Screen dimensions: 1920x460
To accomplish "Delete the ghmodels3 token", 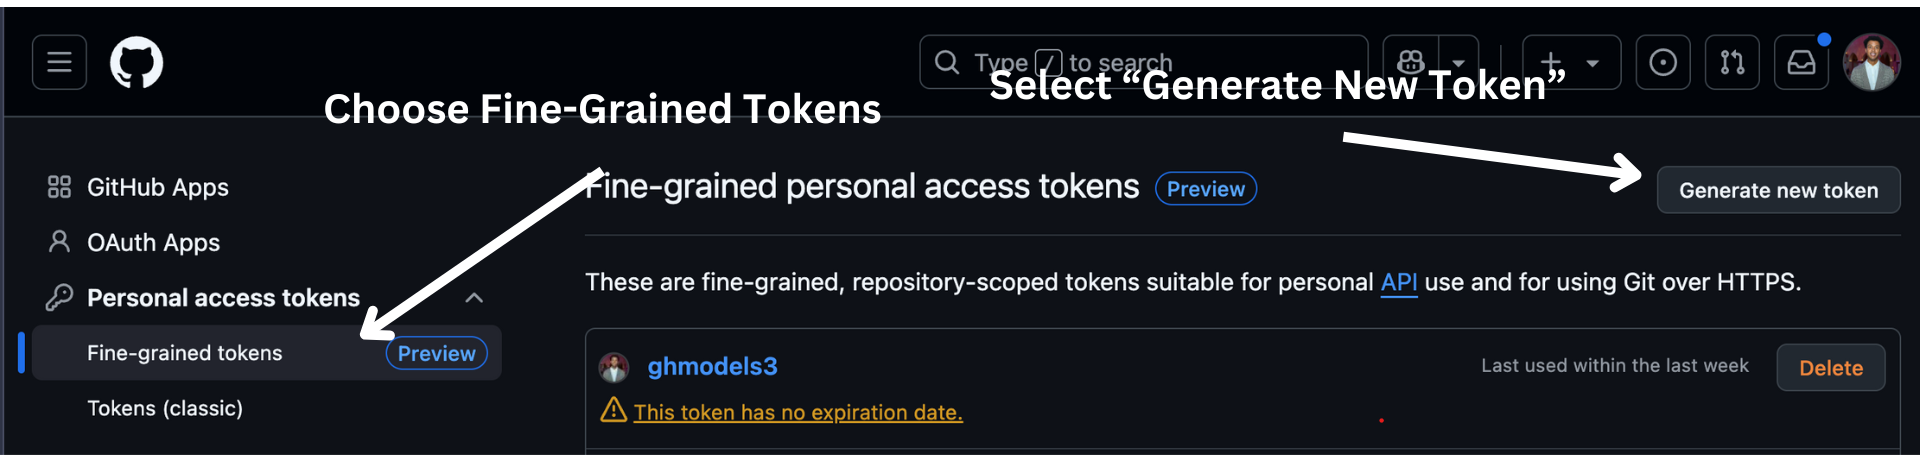I will point(1830,368).
